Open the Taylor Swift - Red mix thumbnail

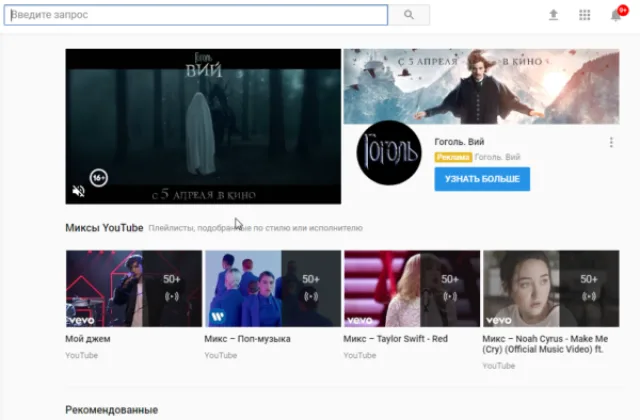pos(412,289)
